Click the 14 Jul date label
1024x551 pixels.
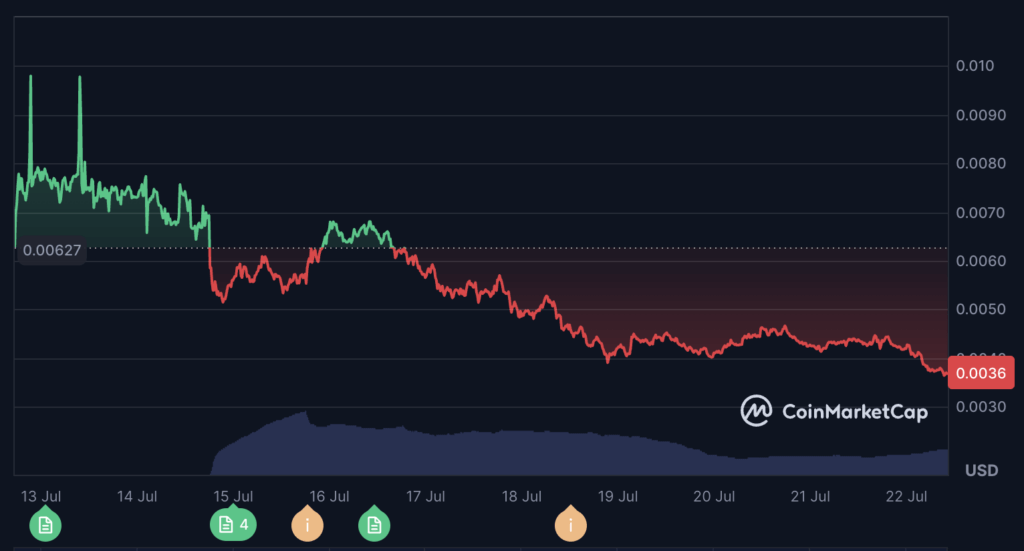(x=137, y=496)
